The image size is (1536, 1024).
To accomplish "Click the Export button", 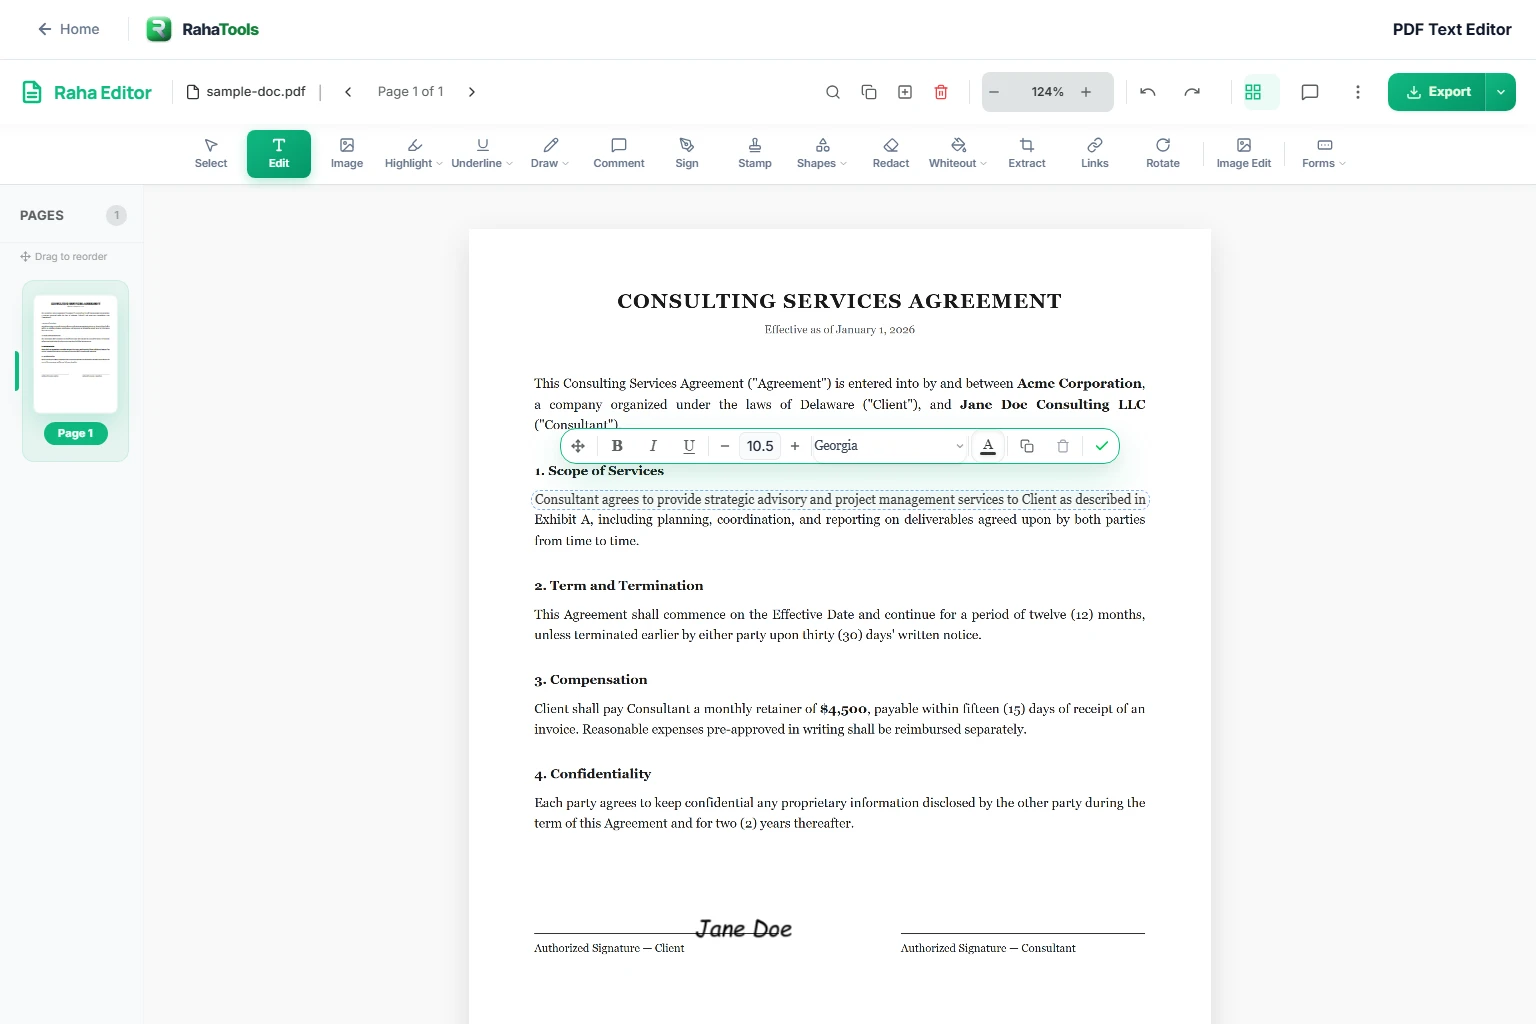I will pyautogui.click(x=1437, y=92).
